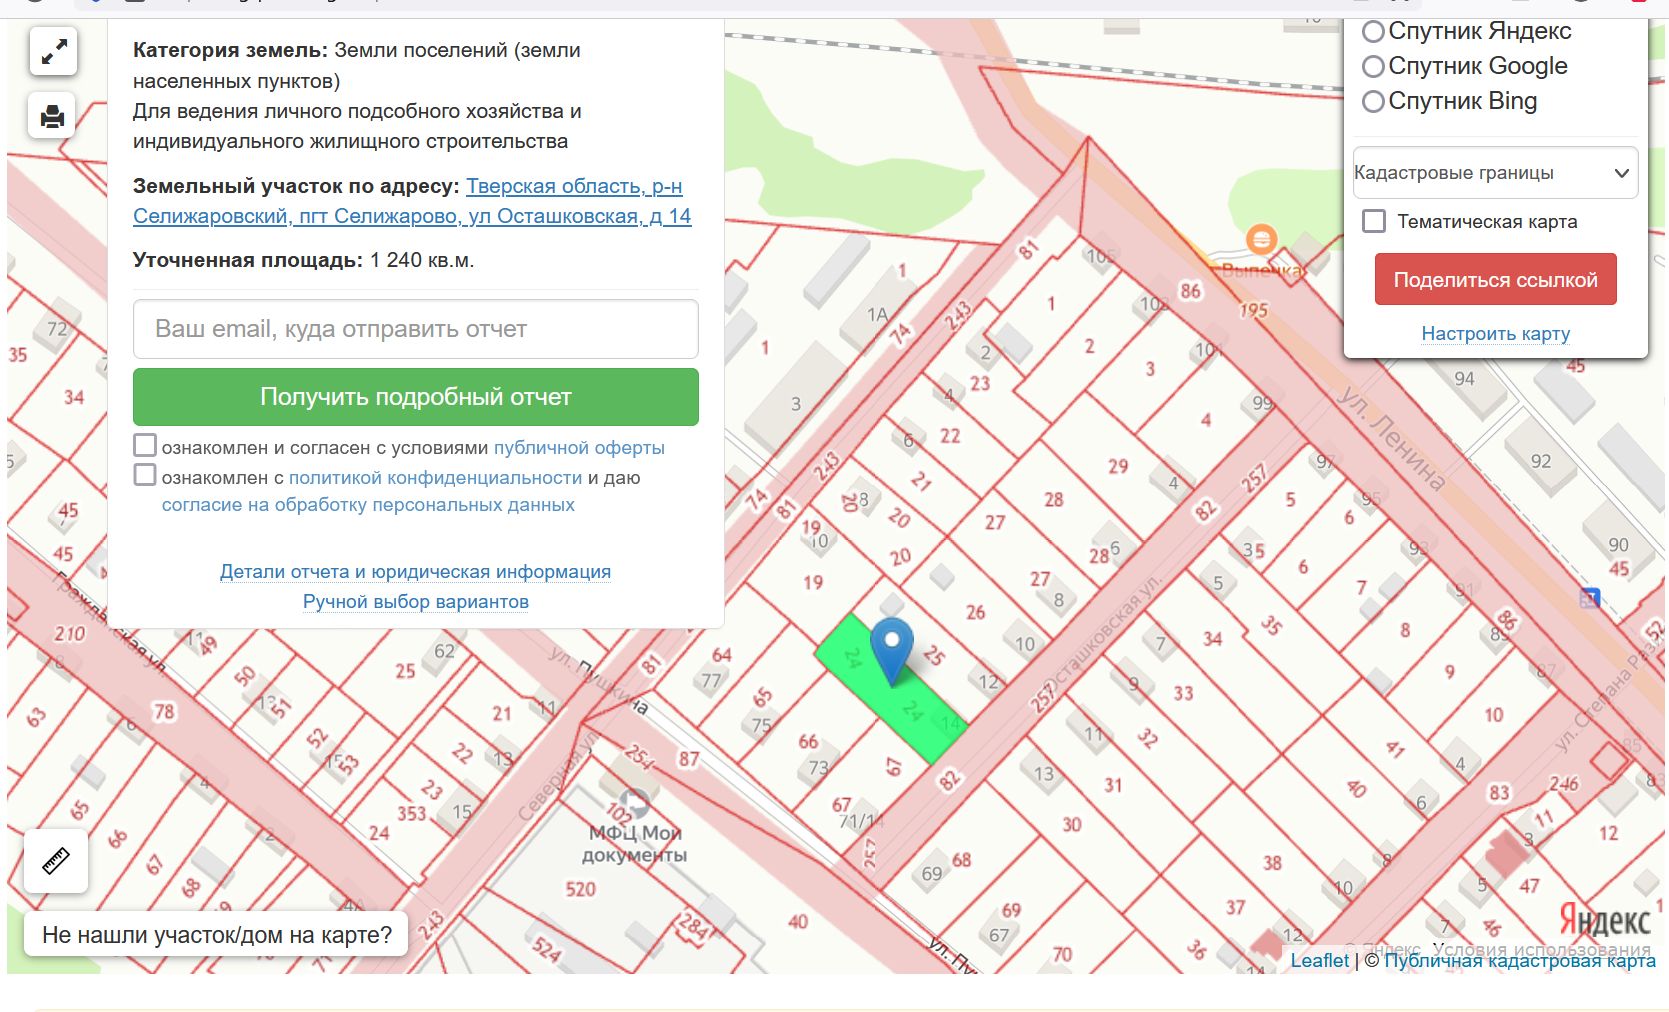Open the Кадастровые границы dropdown

pyautogui.click(x=1495, y=173)
